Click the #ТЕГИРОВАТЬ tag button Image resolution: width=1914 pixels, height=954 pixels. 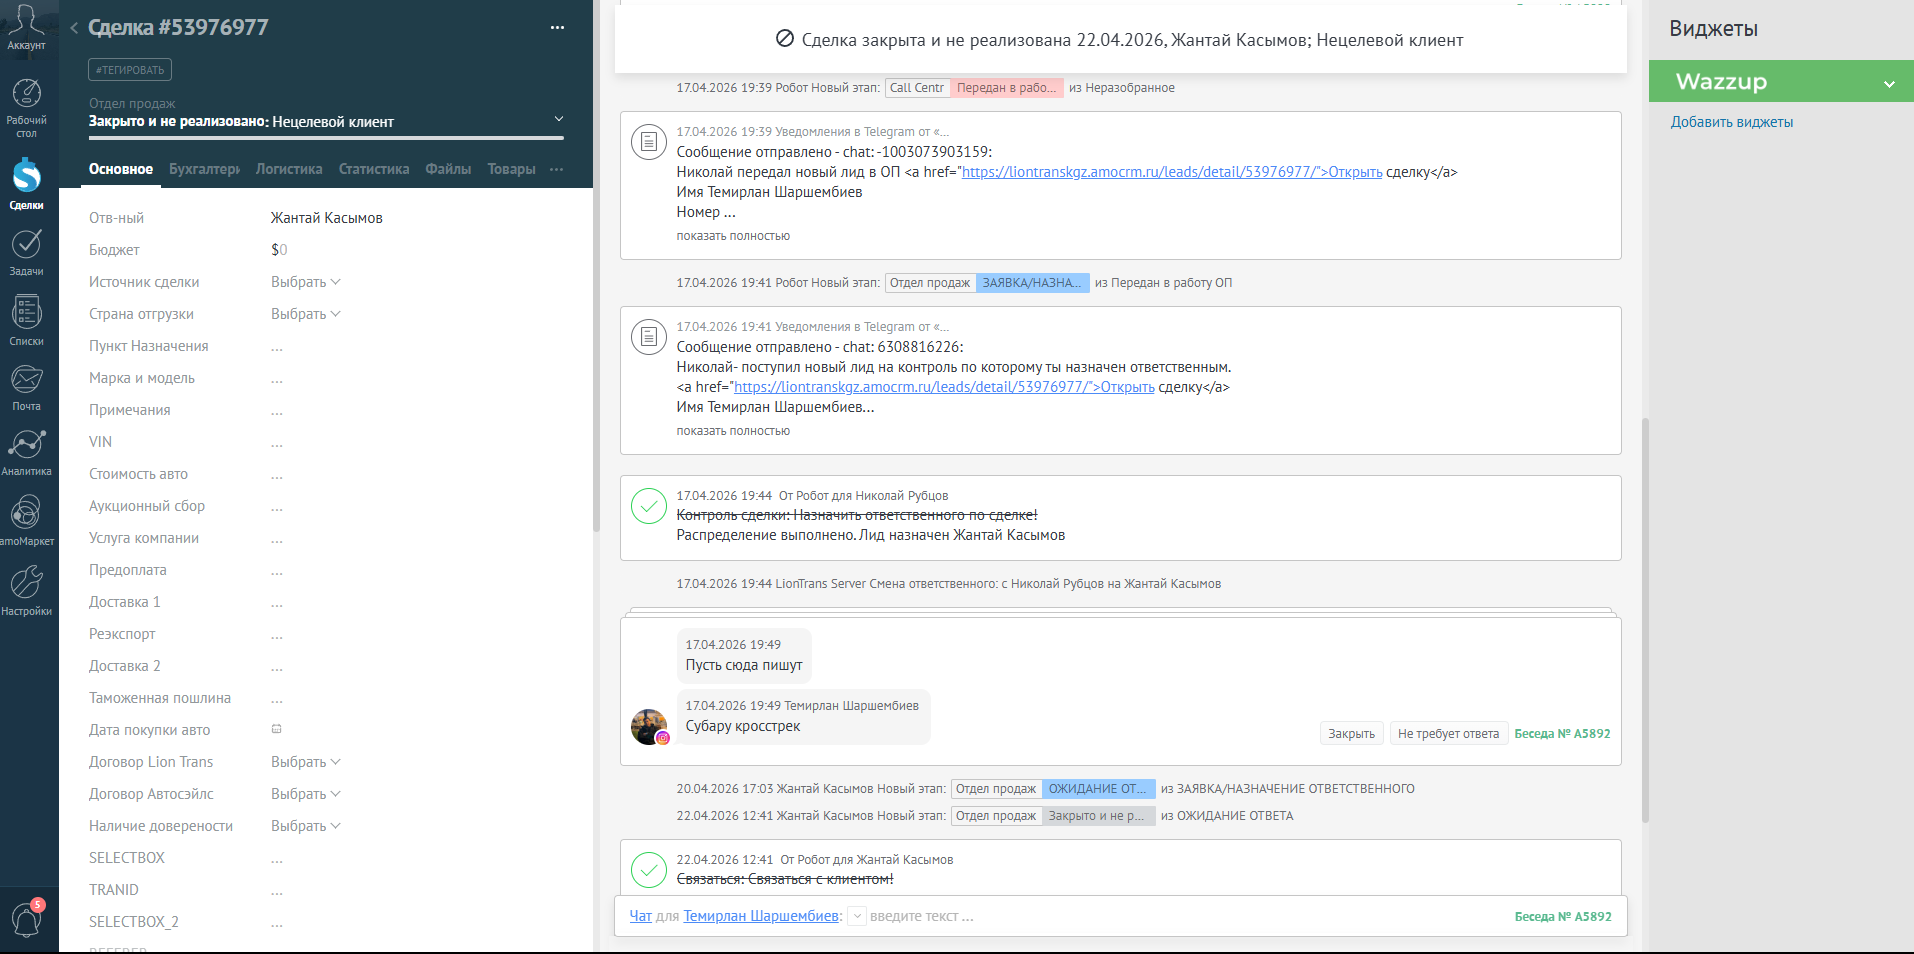(x=130, y=70)
